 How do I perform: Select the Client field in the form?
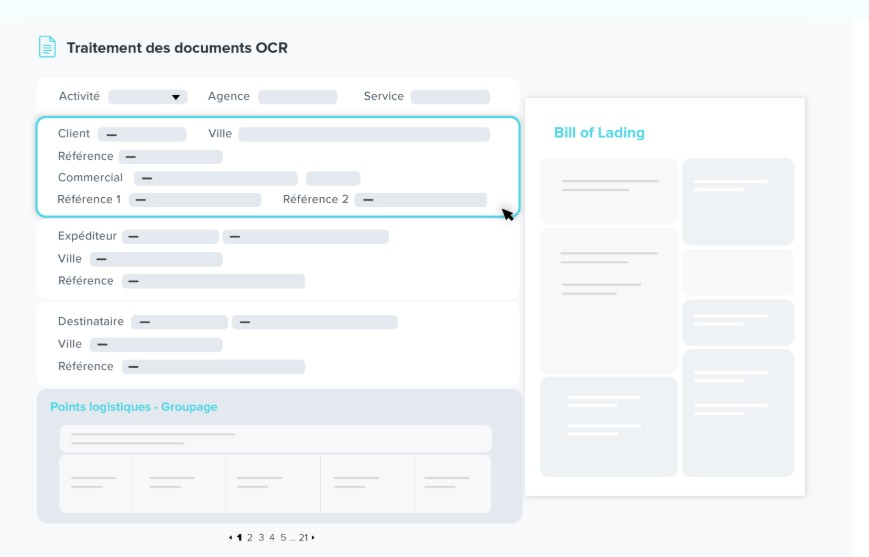click(142, 134)
